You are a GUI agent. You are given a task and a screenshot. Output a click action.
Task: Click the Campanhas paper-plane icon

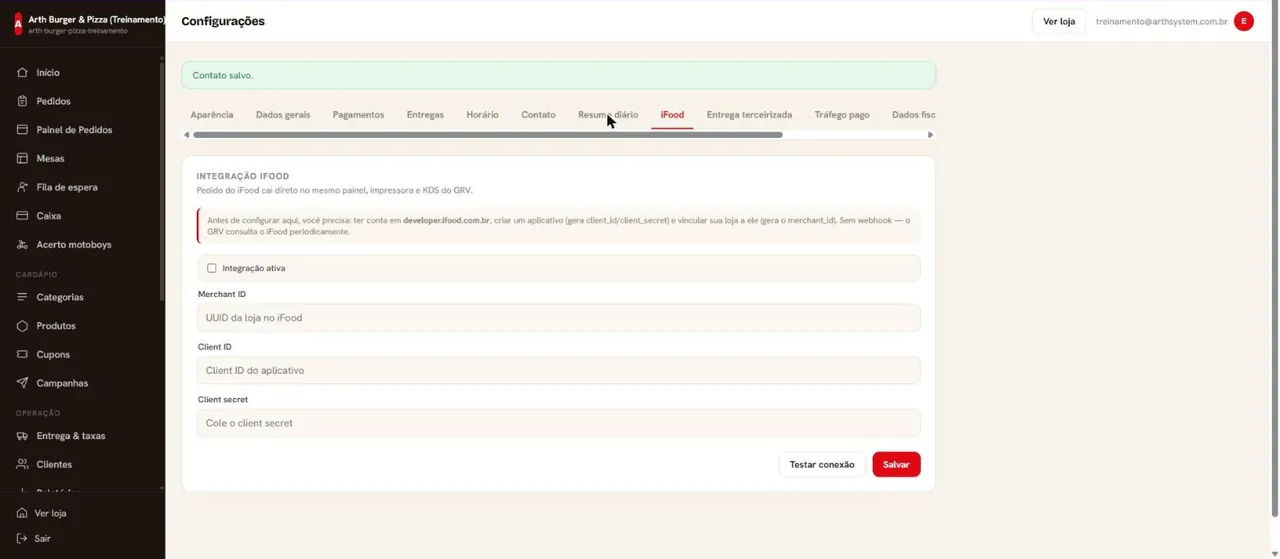click(x=22, y=383)
